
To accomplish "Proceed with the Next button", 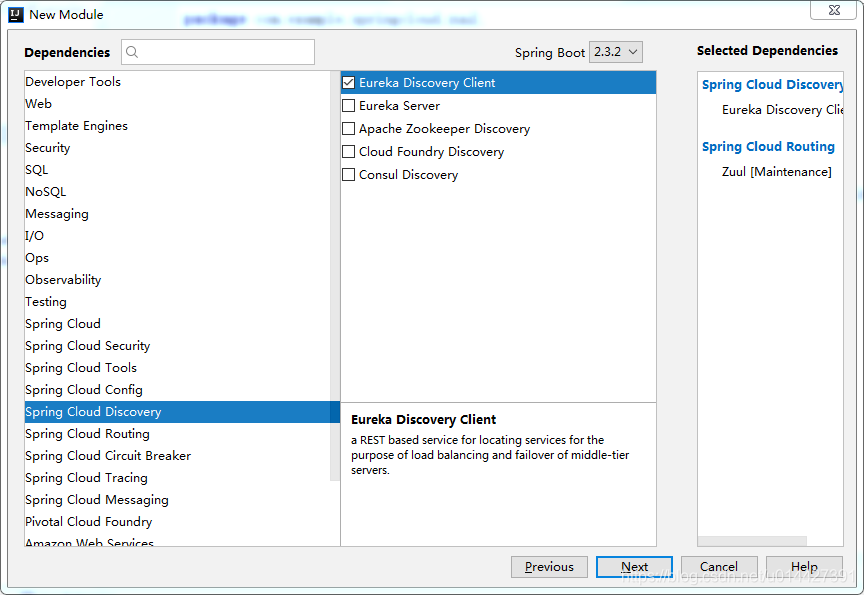I will click(634, 566).
